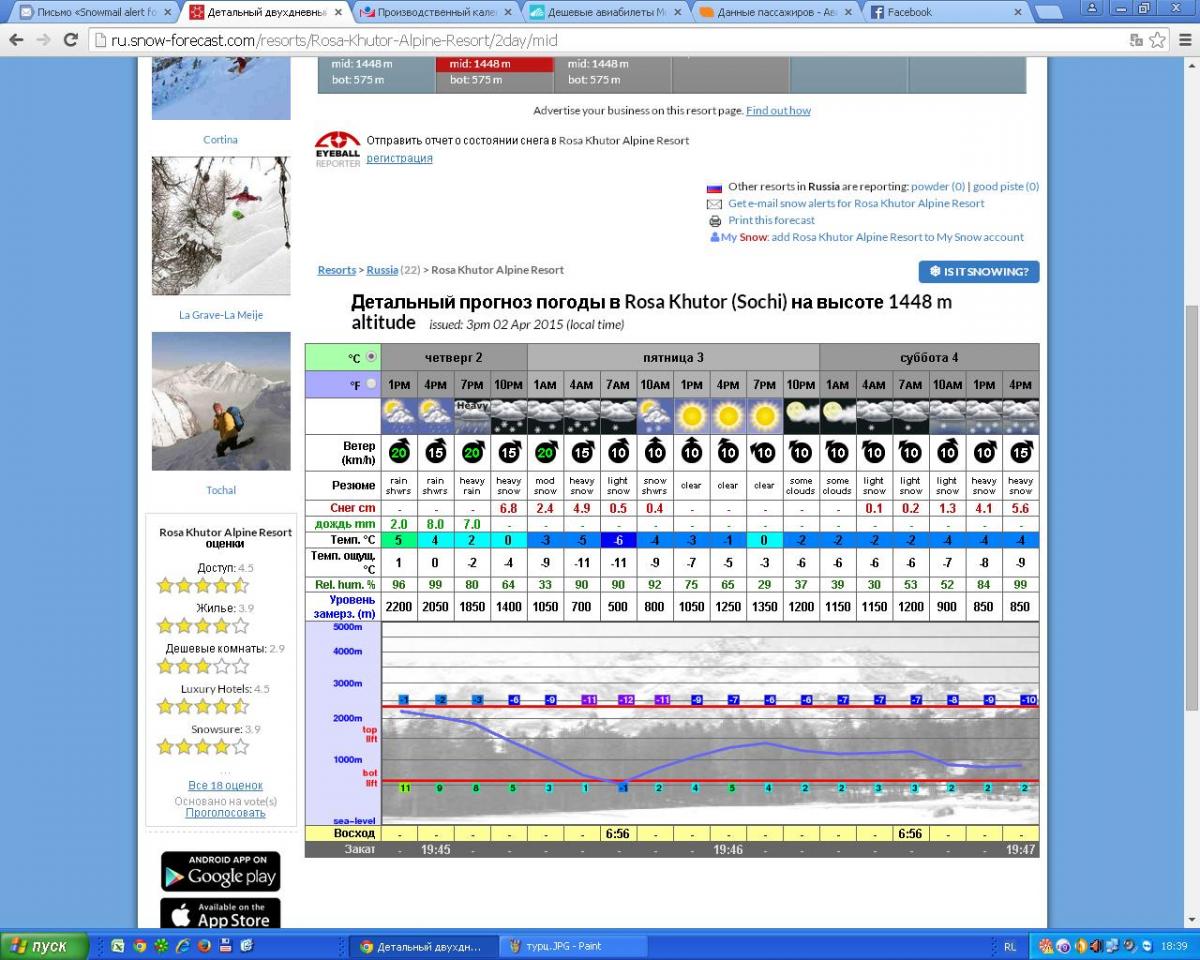The image size is (1200, 960).
Task: Click the IS IT SNOWING? button
Action: [x=979, y=272]
